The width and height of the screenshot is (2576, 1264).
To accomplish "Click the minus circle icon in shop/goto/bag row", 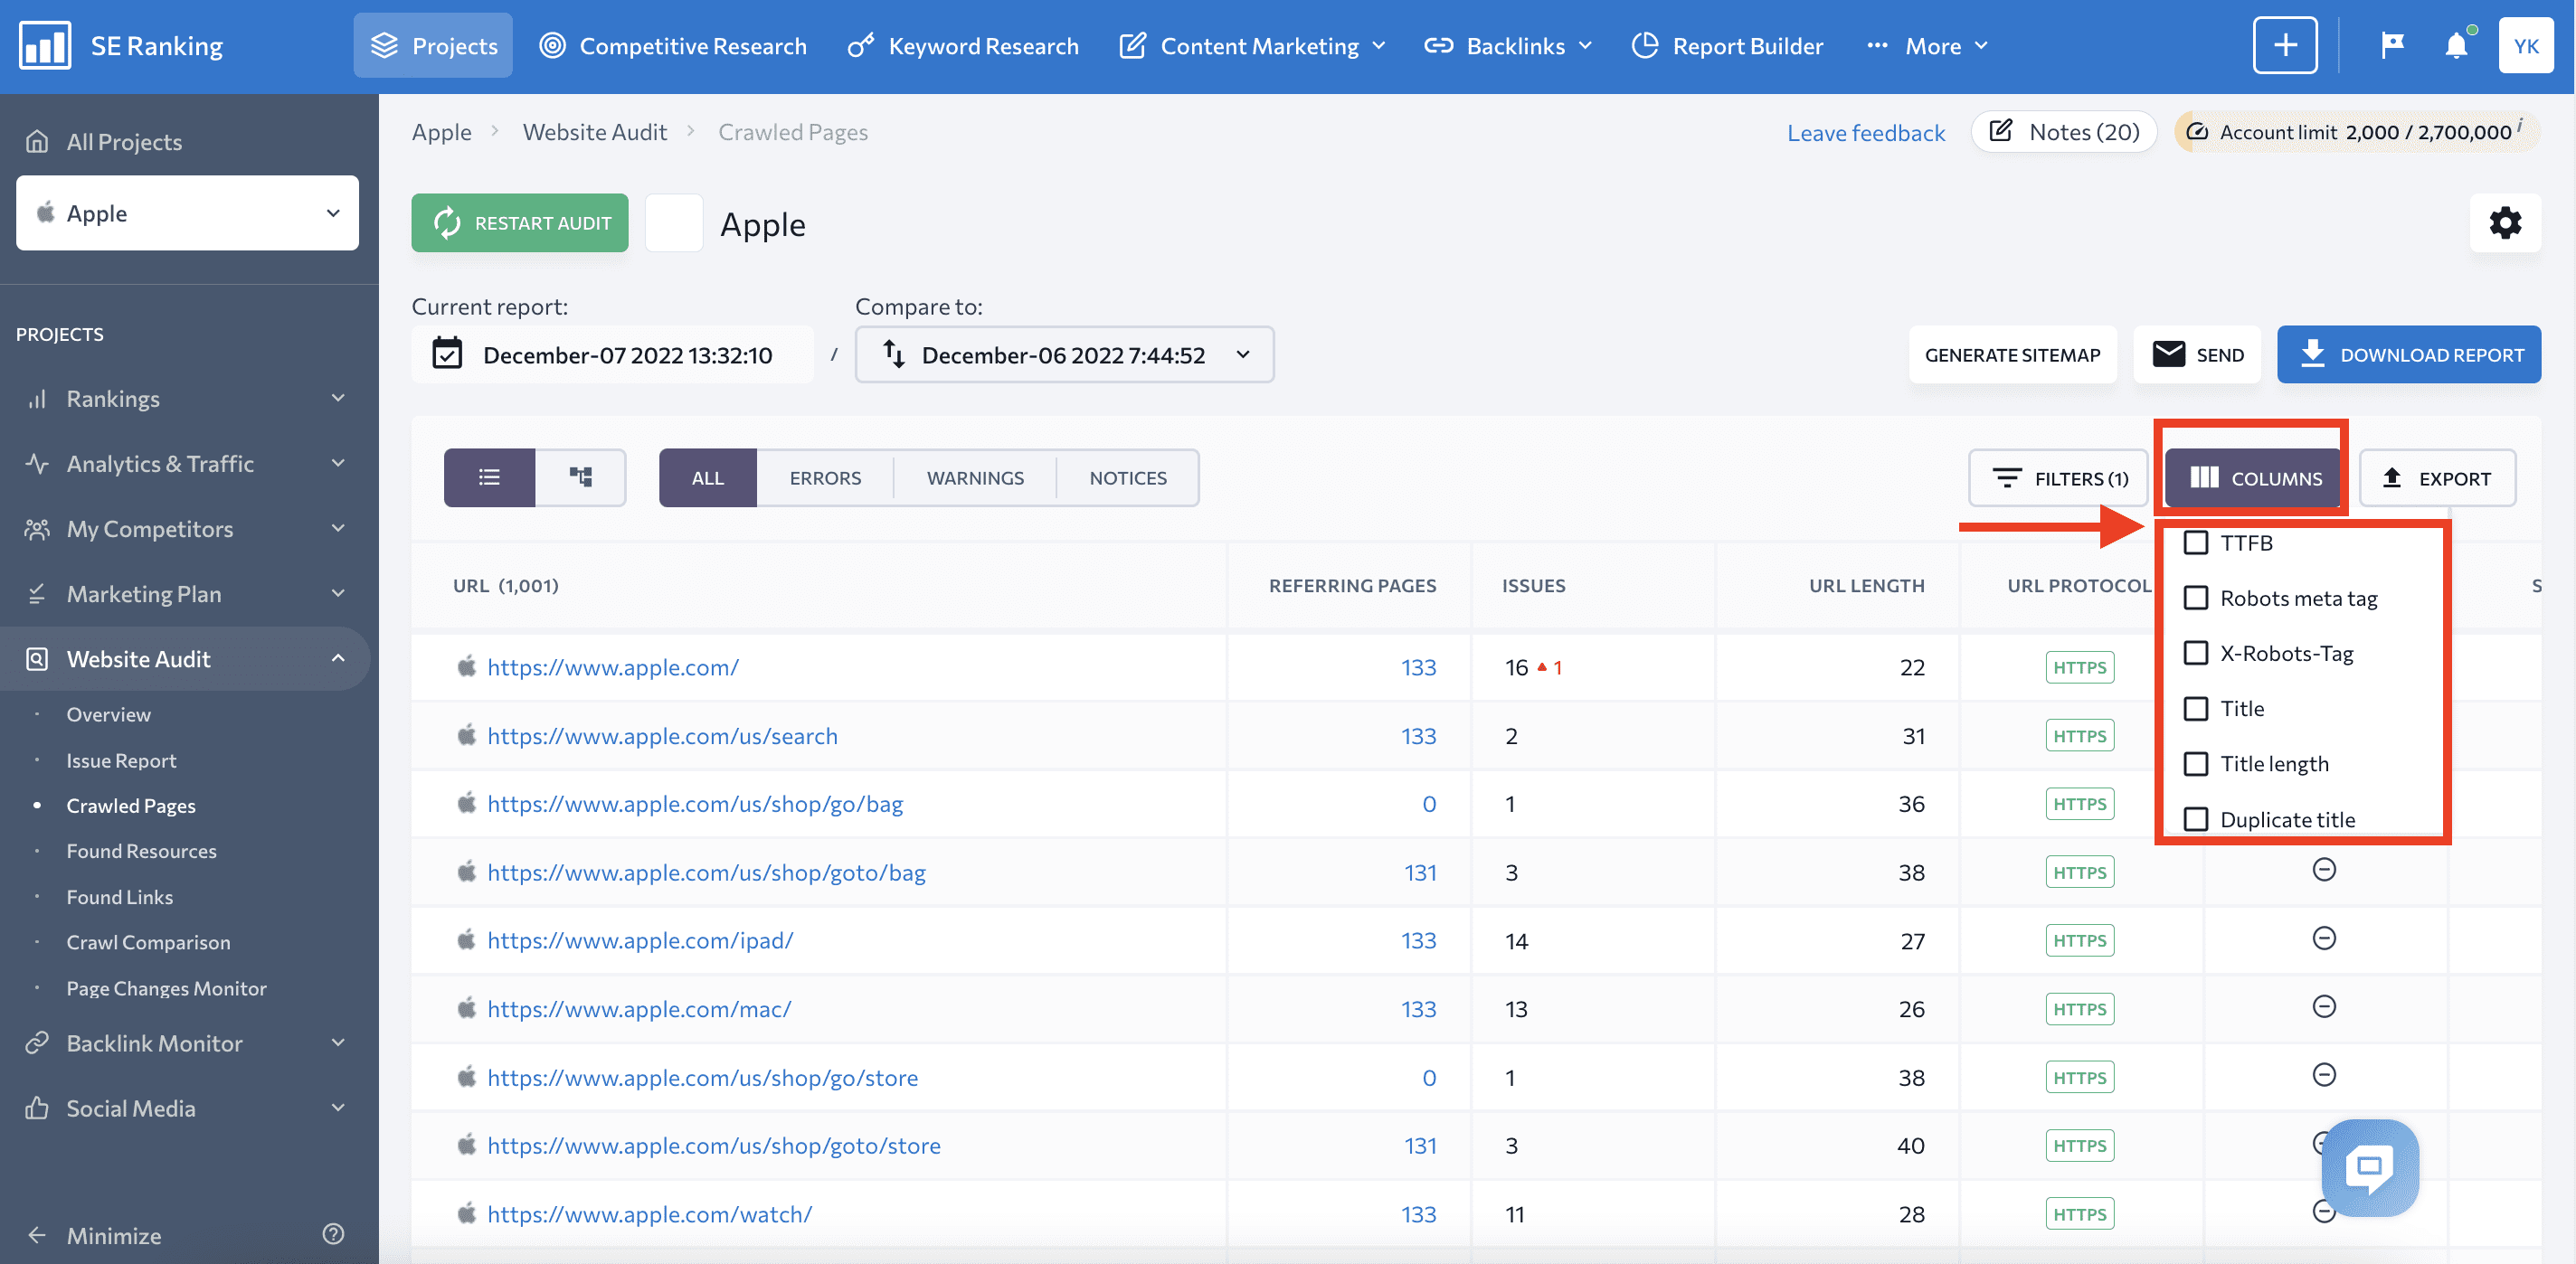I will pos(2324,870).
